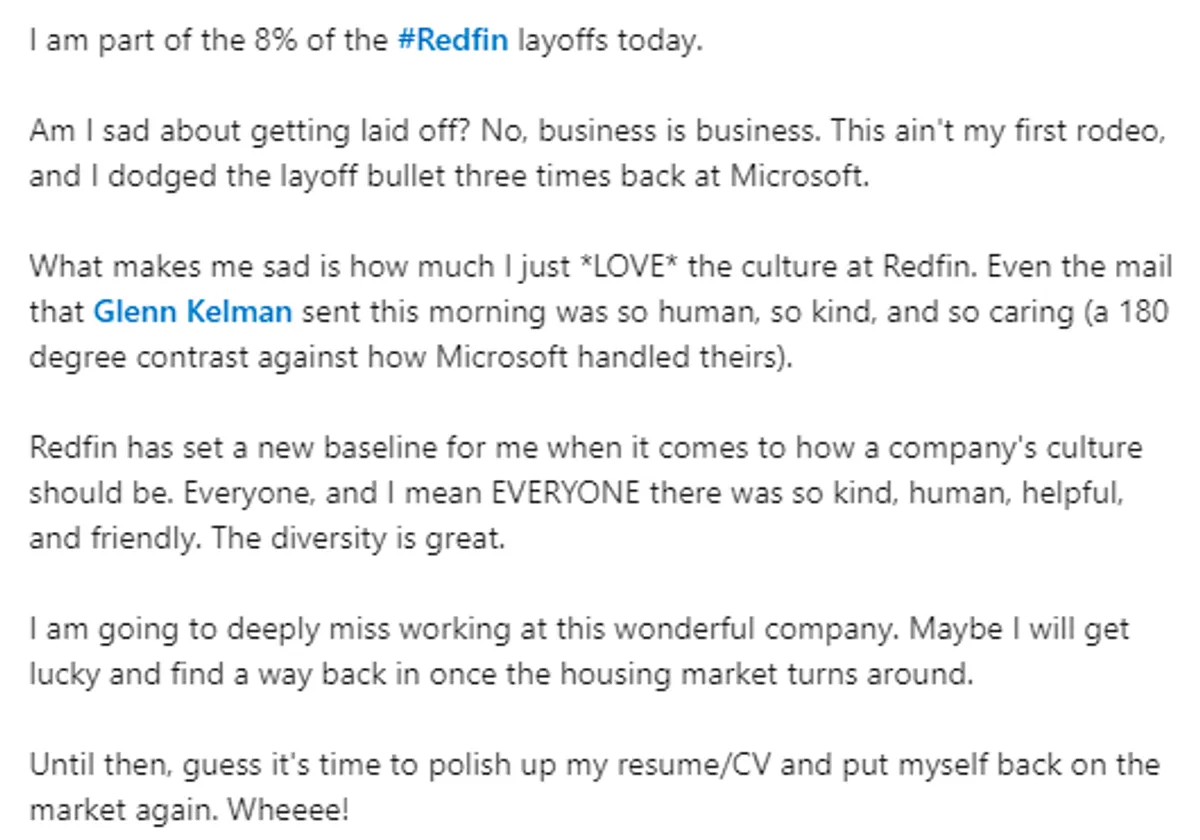Open Glenn Kelman's profile mention link
Image resolution: width=1200 pixels, height=840 pixels.
[192, 313]
